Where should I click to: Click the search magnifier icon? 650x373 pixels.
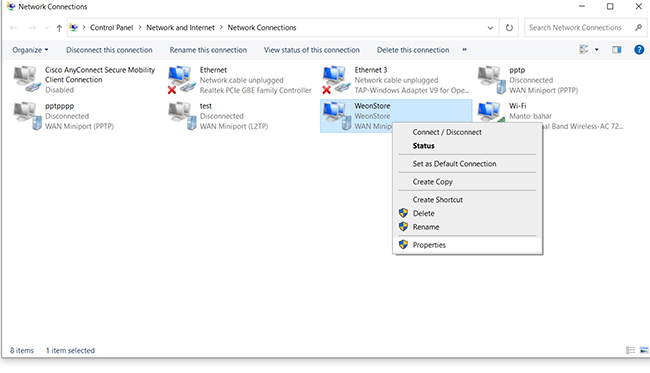point(638,28)
